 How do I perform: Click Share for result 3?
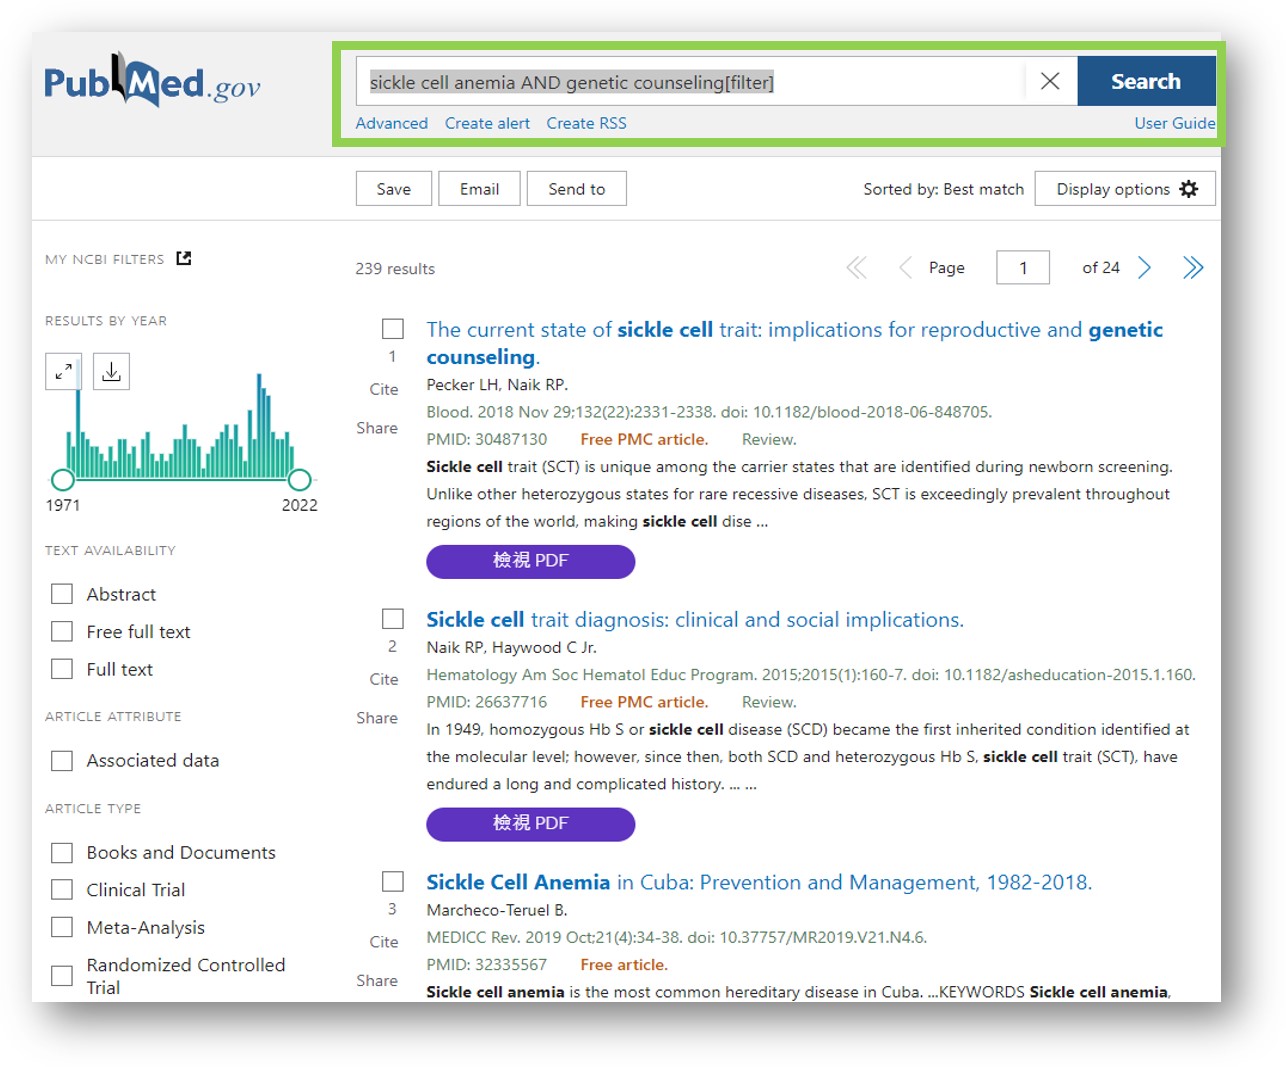(377, 981)
